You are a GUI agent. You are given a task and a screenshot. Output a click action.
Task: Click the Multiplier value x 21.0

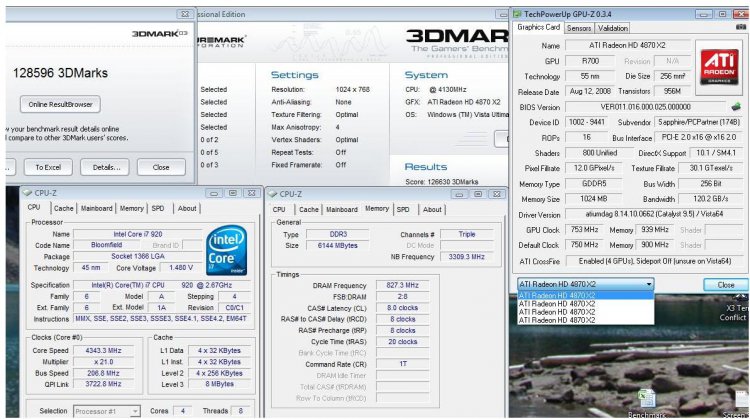pos(103,362)
